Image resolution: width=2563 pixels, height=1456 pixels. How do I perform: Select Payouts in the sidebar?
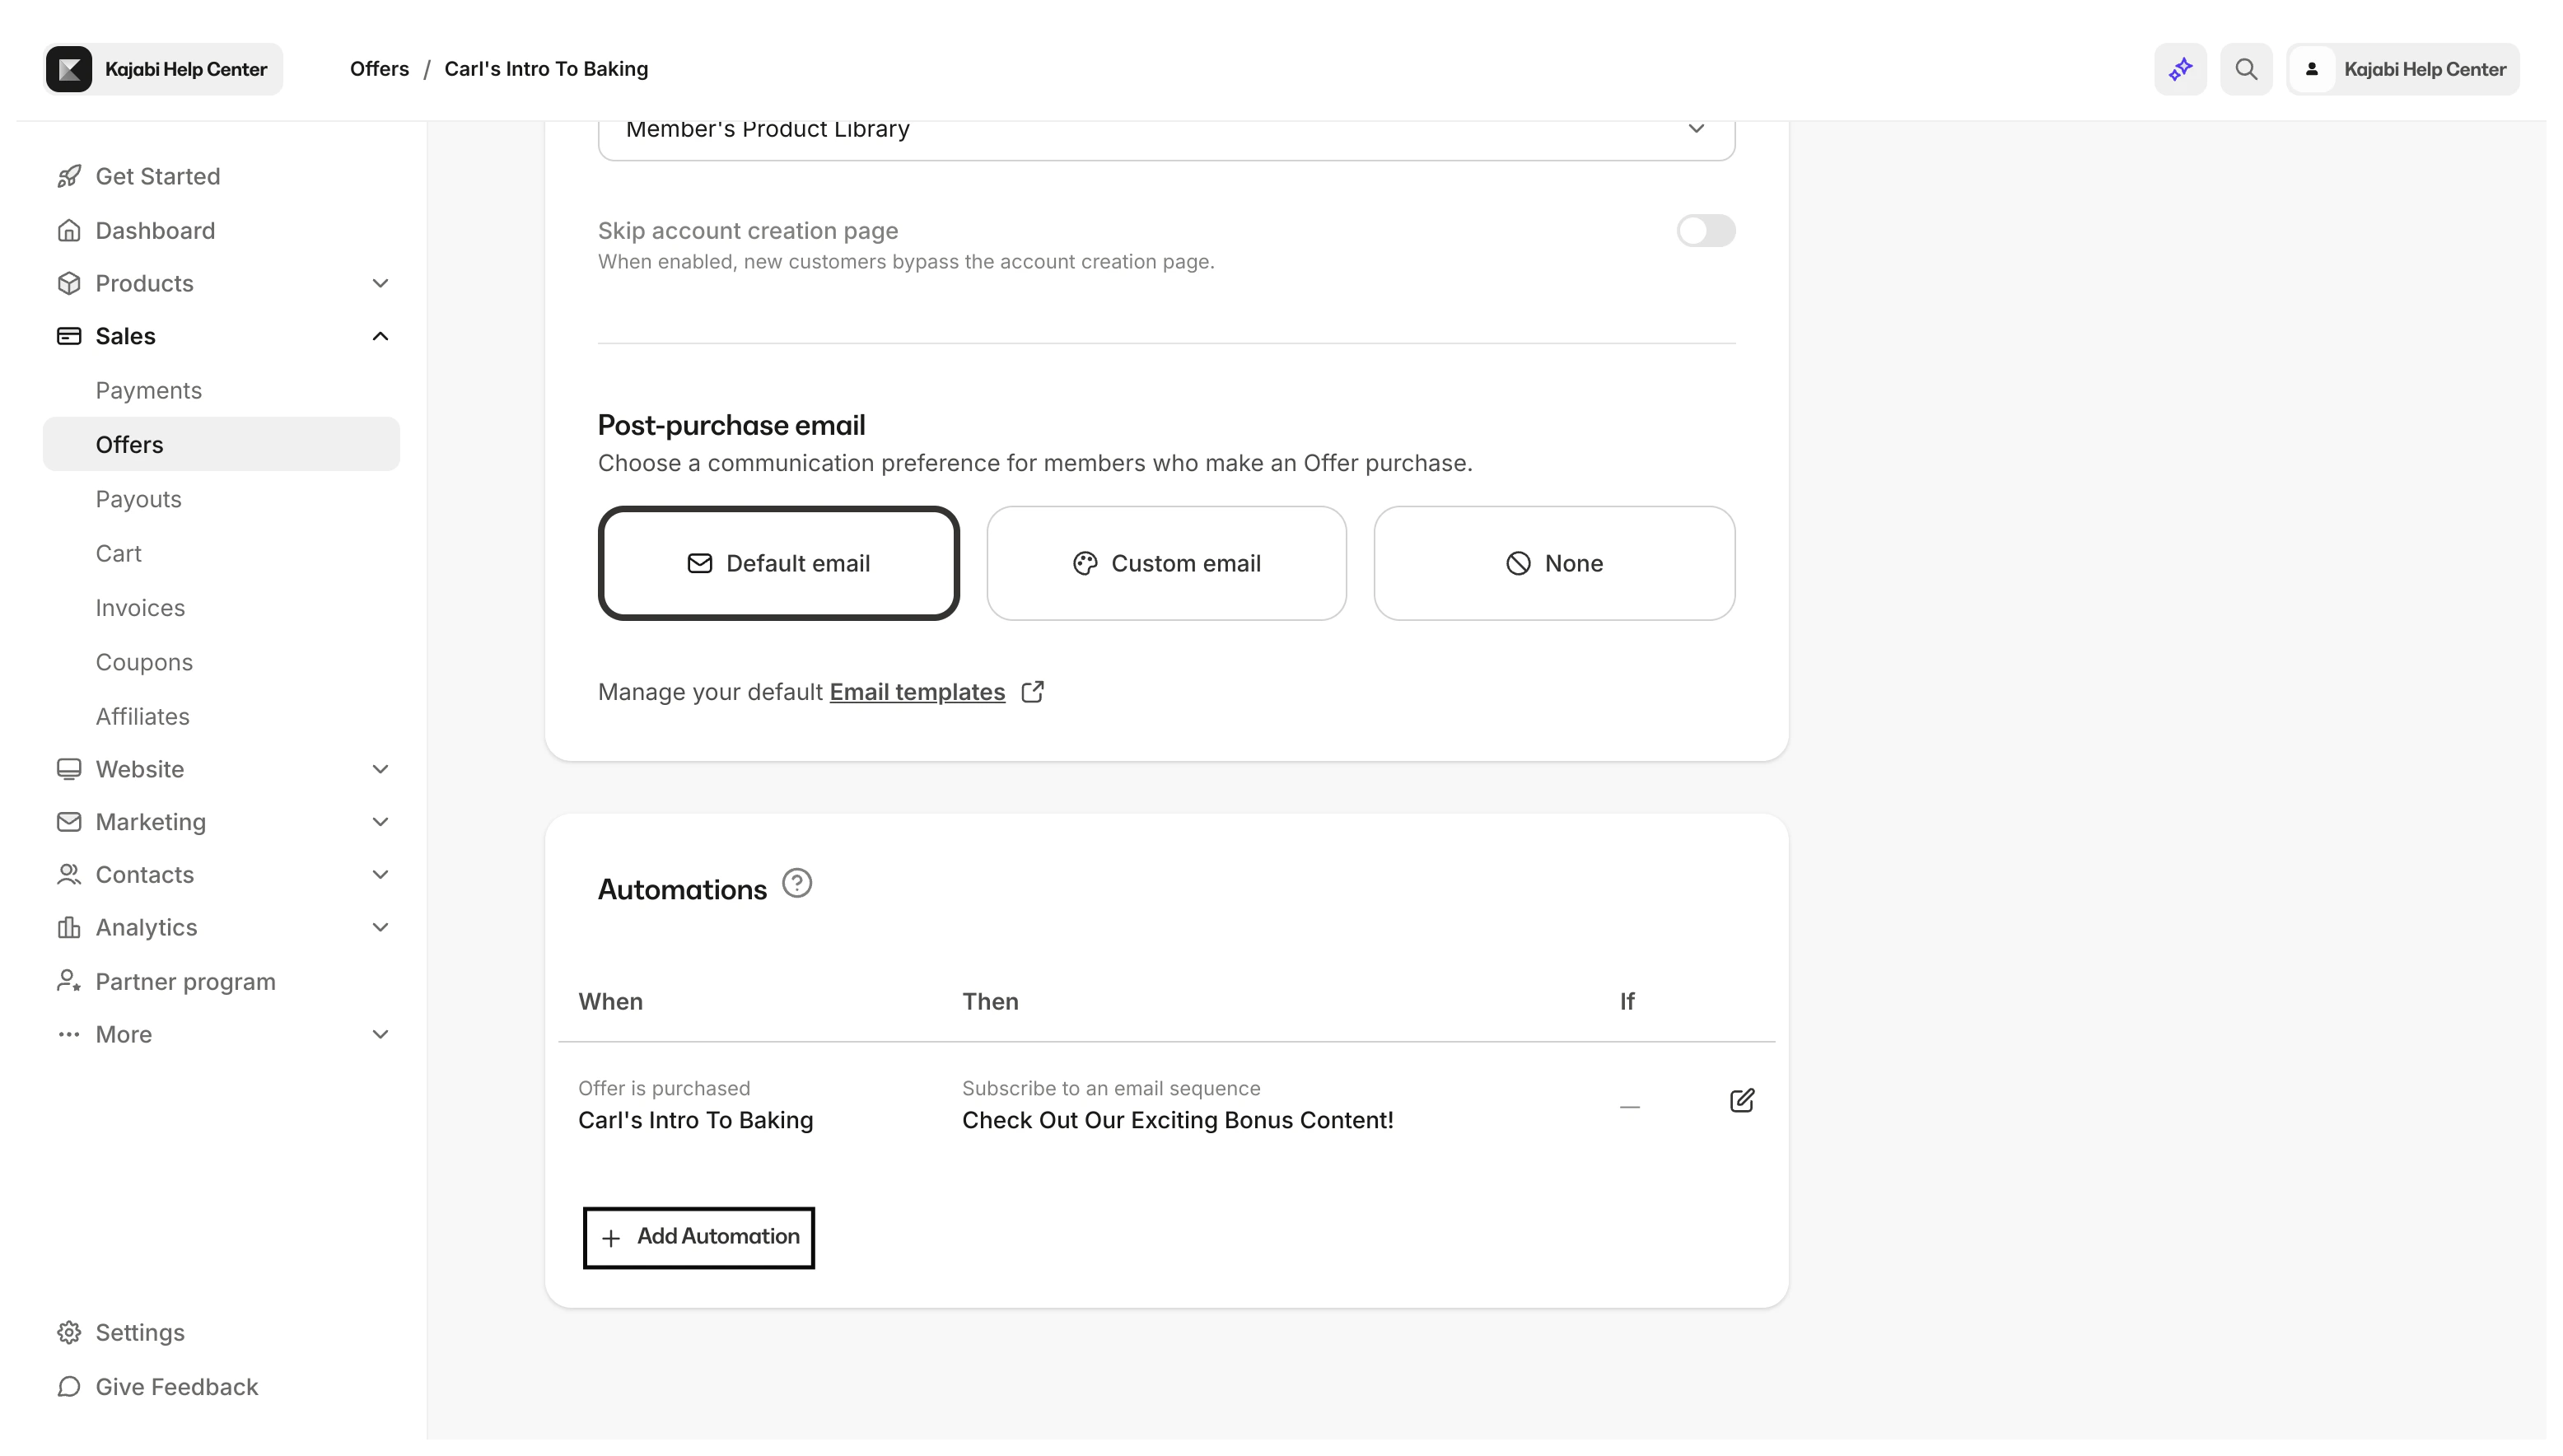(139, 499)
